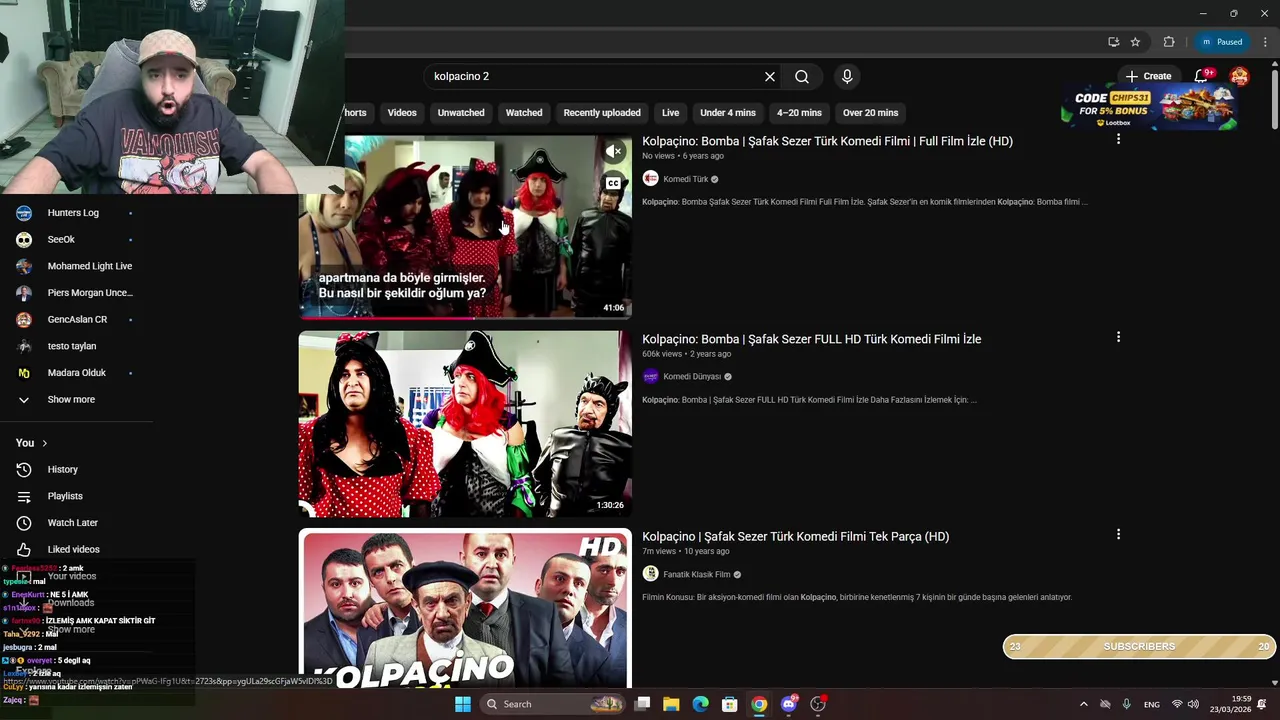The height and width of the screenshot is (720, 1280).
Task: Select the Videos filter chip
Action: 402,113
